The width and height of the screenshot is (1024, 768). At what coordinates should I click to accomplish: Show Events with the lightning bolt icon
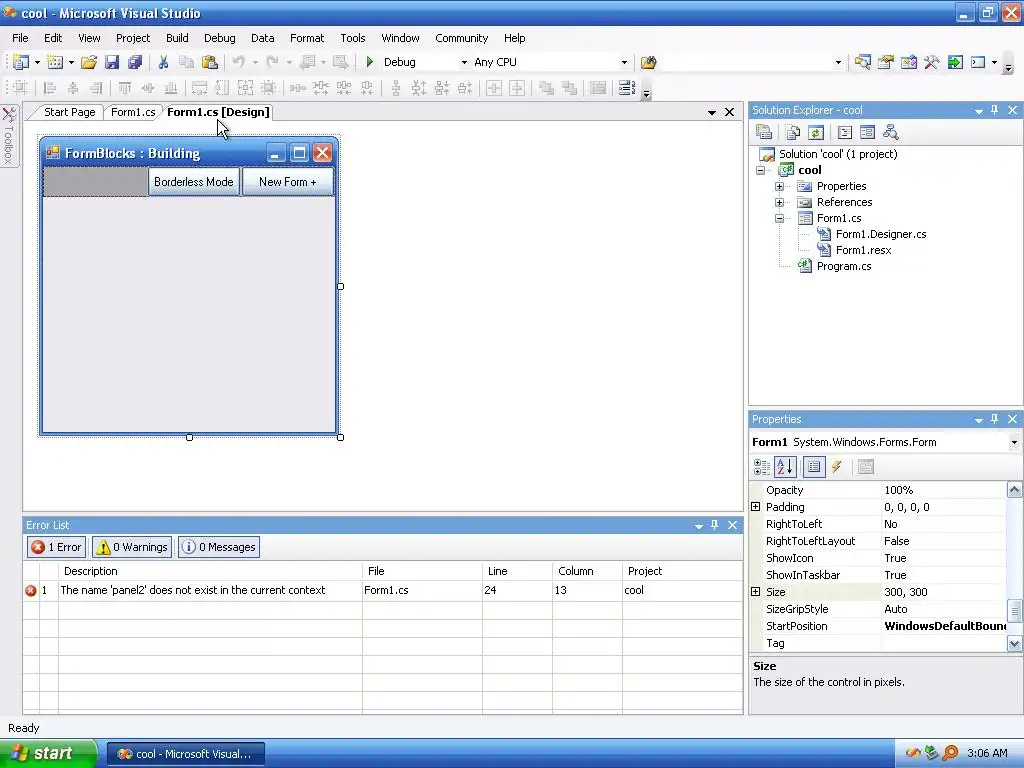(837, 467)
